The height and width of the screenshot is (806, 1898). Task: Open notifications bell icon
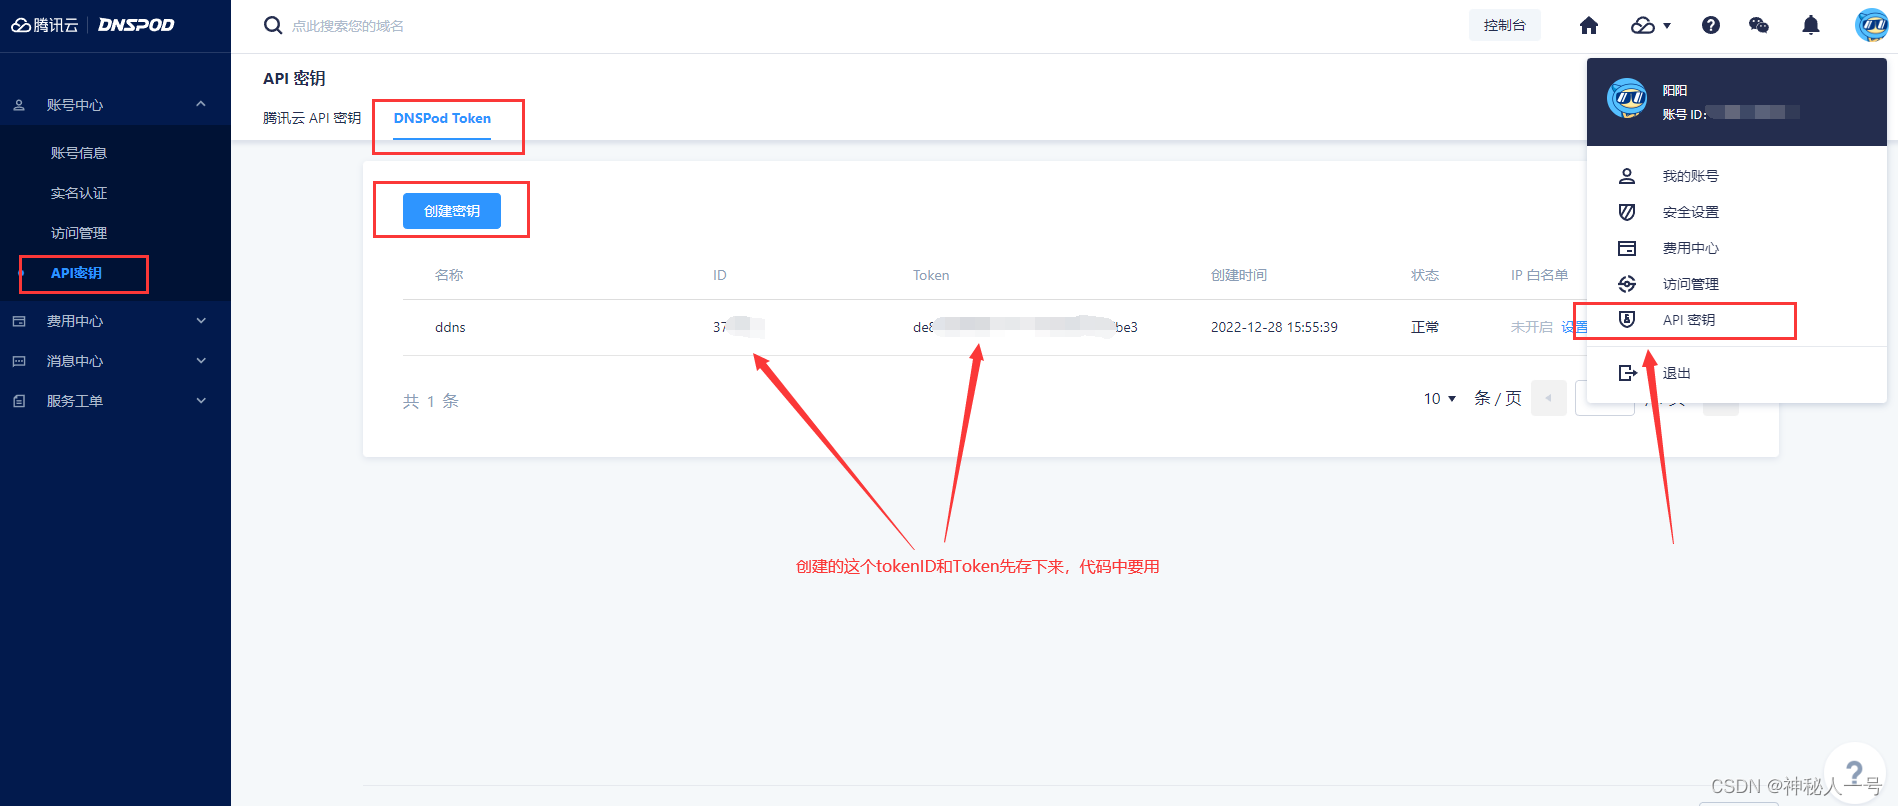[1811, 25]
